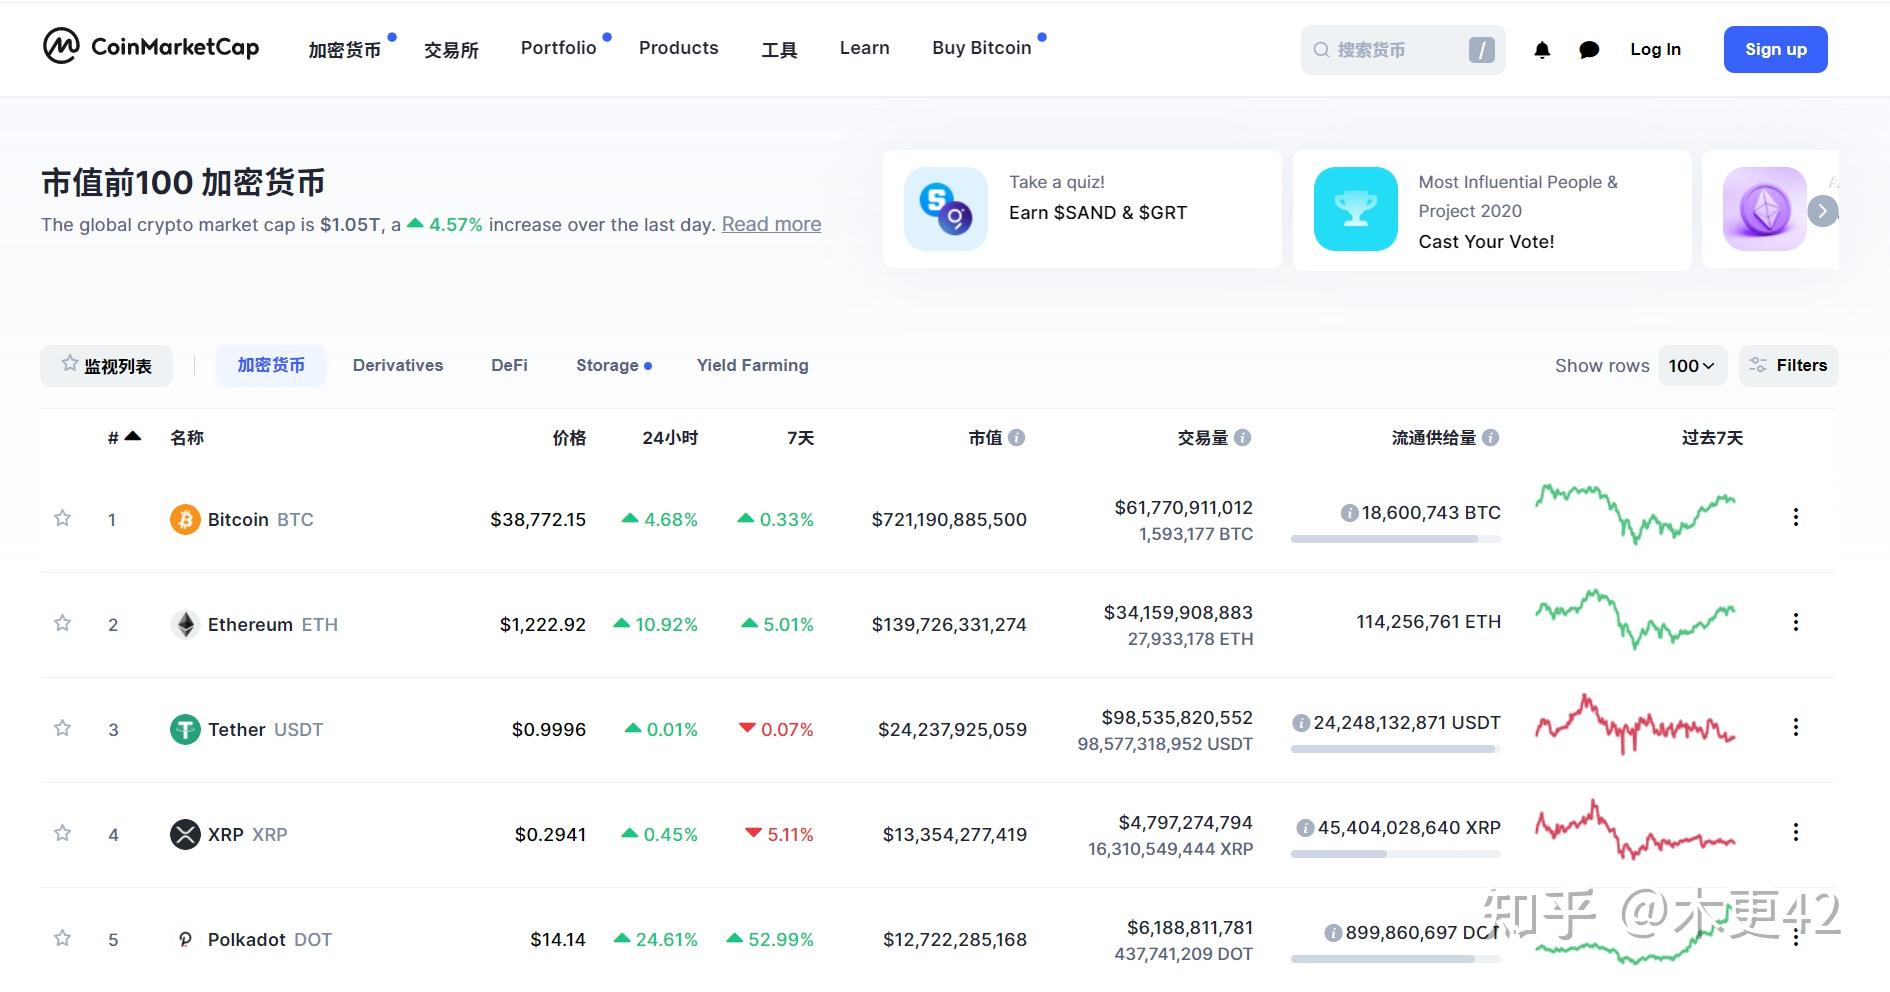Open the 监视列表 watchlist button
Image resolution: width=1890 pixels, height=992 pixels.
(x=106, y=366)
